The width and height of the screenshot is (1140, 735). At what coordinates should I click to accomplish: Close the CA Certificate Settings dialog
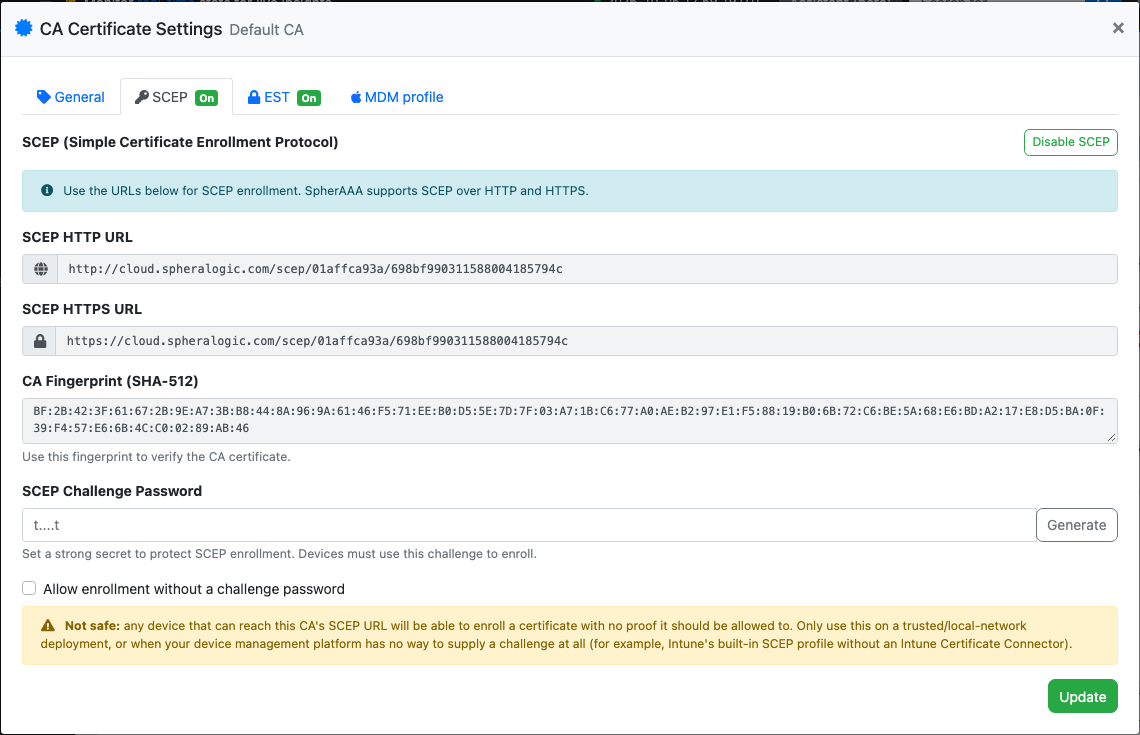point(1118,28)
